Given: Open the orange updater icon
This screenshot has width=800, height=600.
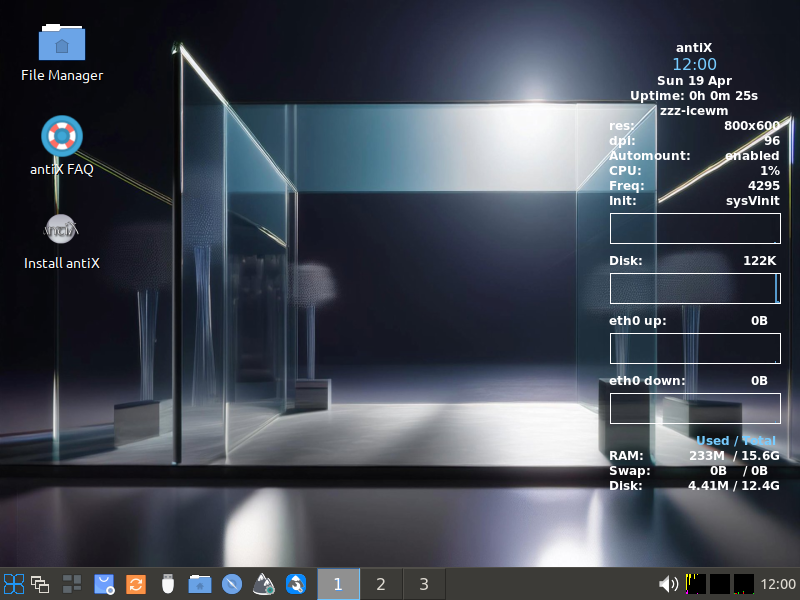Looking at the screenshot, I should tap(136, 584).
